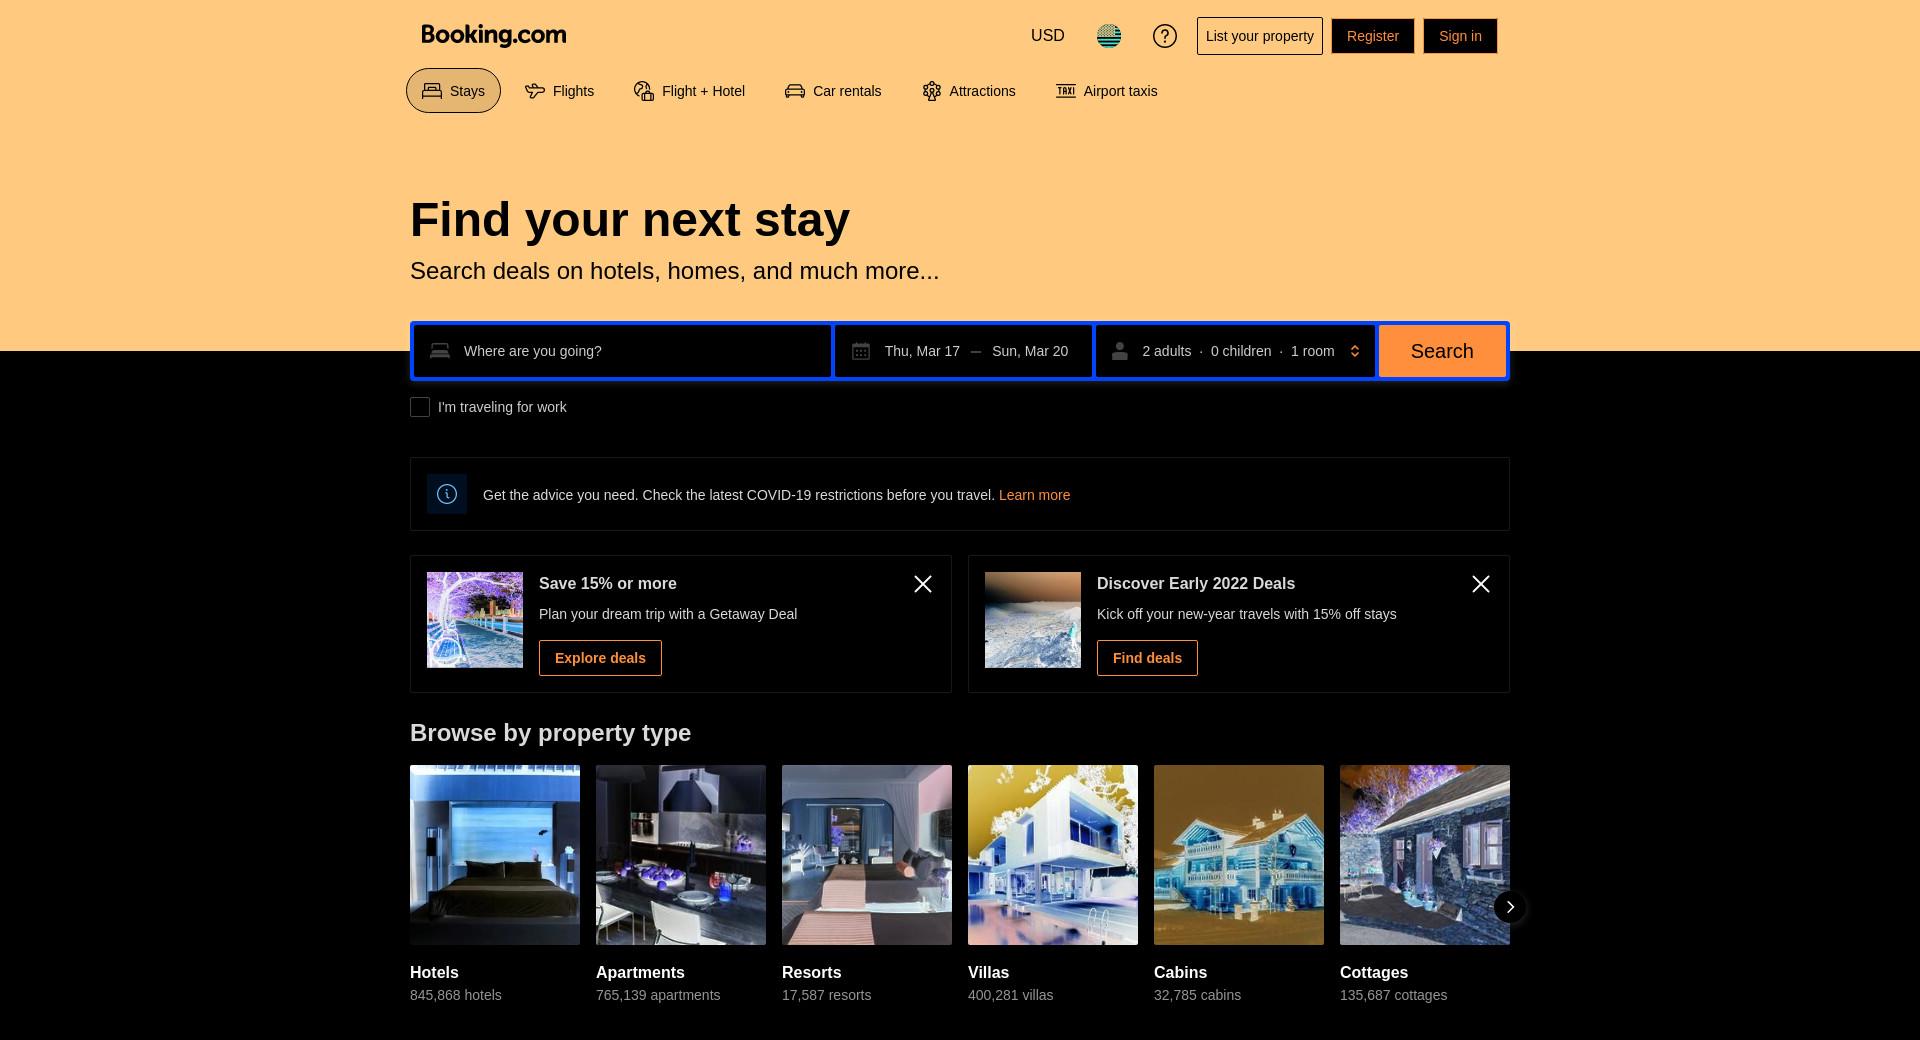Click the Sign in button
The width and height of the screenshot is (1920, 1040).
coord(1460,36)
